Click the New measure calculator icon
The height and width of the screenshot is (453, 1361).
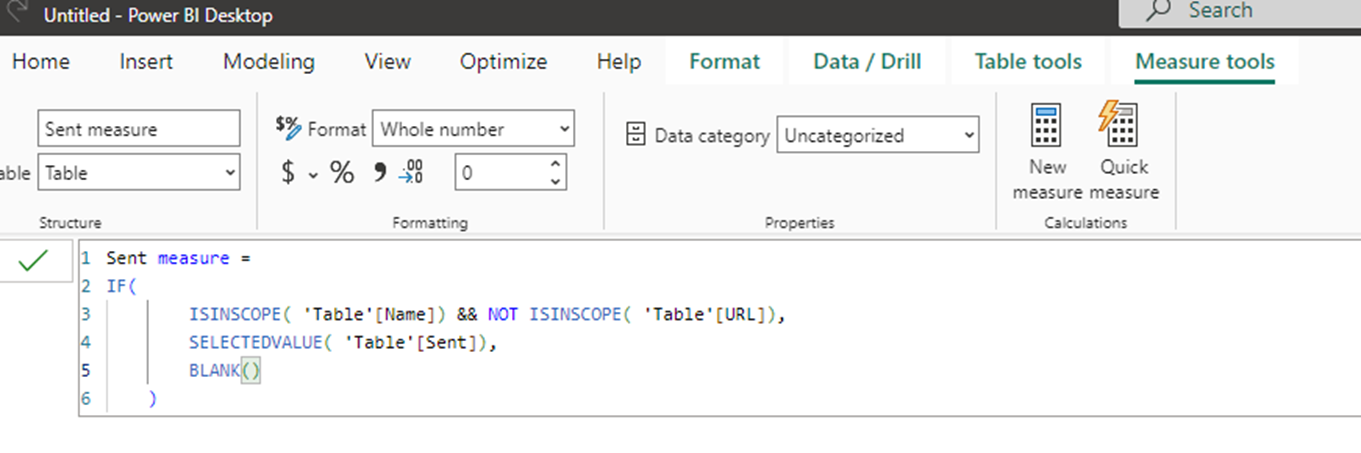1047,127
